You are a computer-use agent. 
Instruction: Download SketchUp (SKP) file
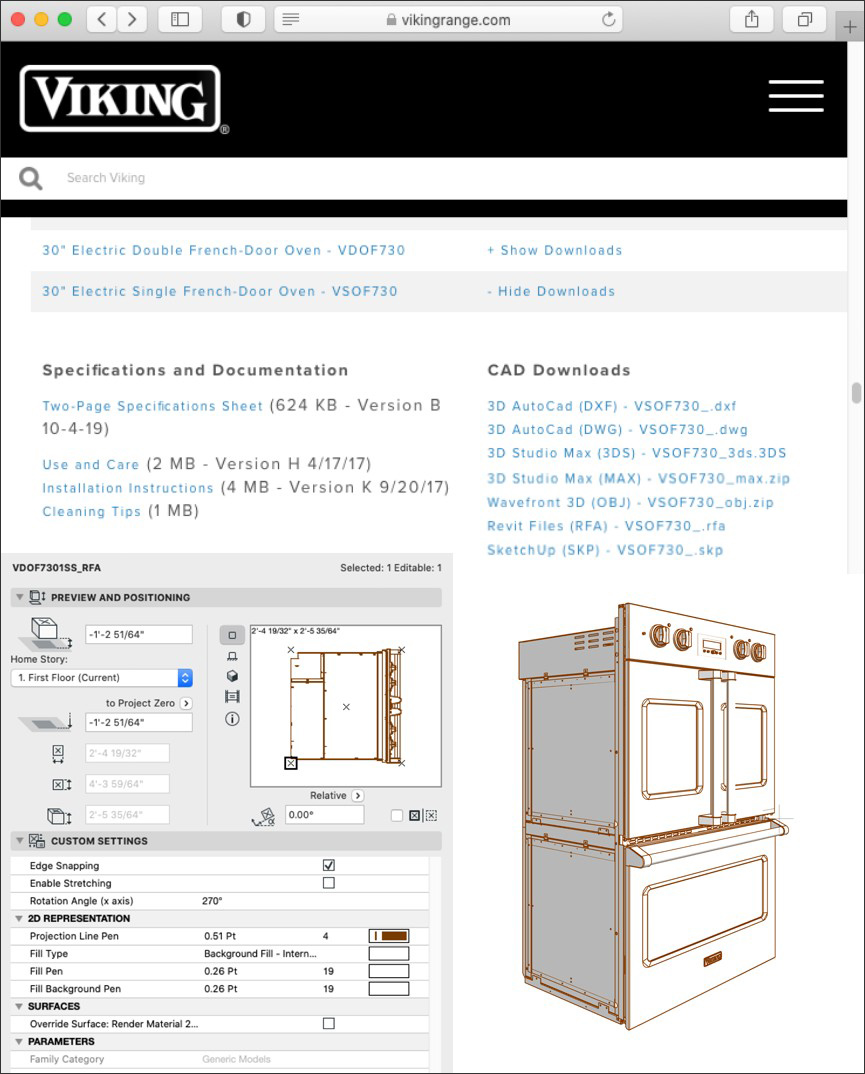[605, 550]
